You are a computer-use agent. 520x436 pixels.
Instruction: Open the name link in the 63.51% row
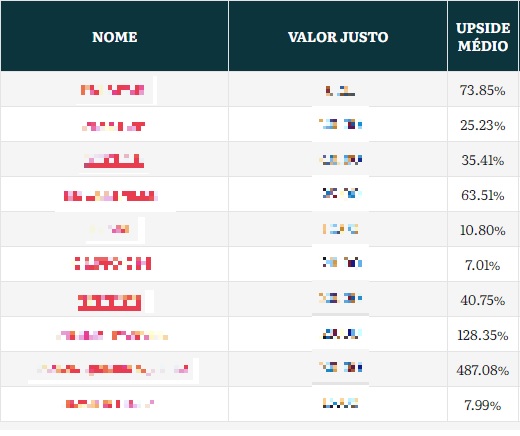coord(110,196)
